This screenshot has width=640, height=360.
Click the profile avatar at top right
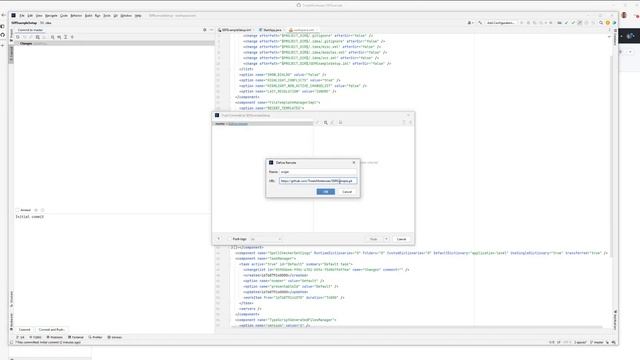point(624,16)
